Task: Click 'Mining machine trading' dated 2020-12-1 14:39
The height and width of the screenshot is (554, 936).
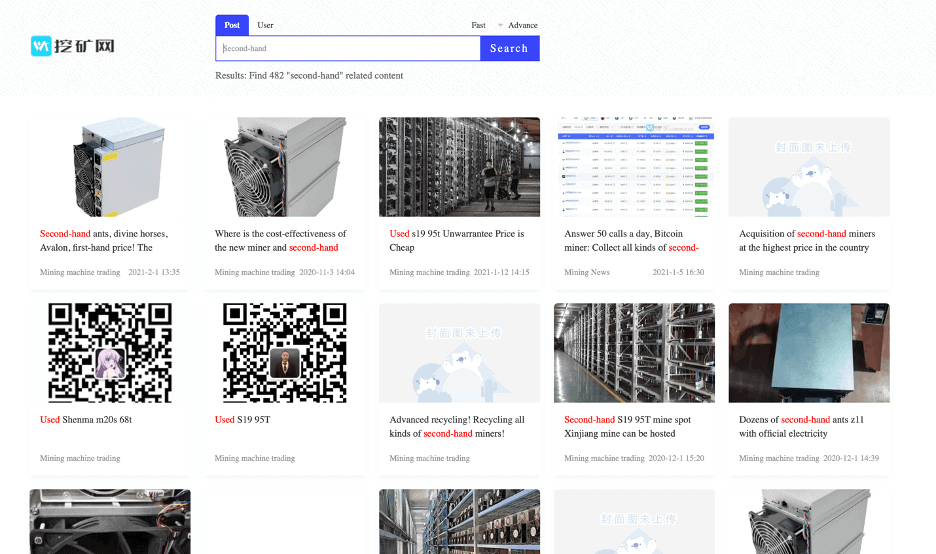Action: 779,458
